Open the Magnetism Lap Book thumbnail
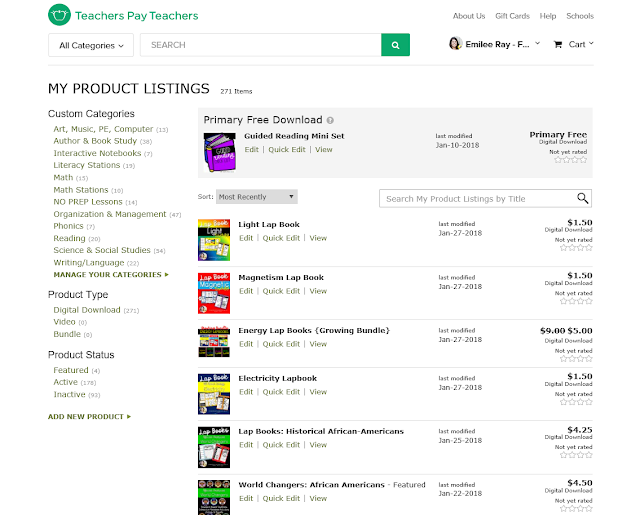Screen dimensions: 640x515 click(x=214, y=293)
